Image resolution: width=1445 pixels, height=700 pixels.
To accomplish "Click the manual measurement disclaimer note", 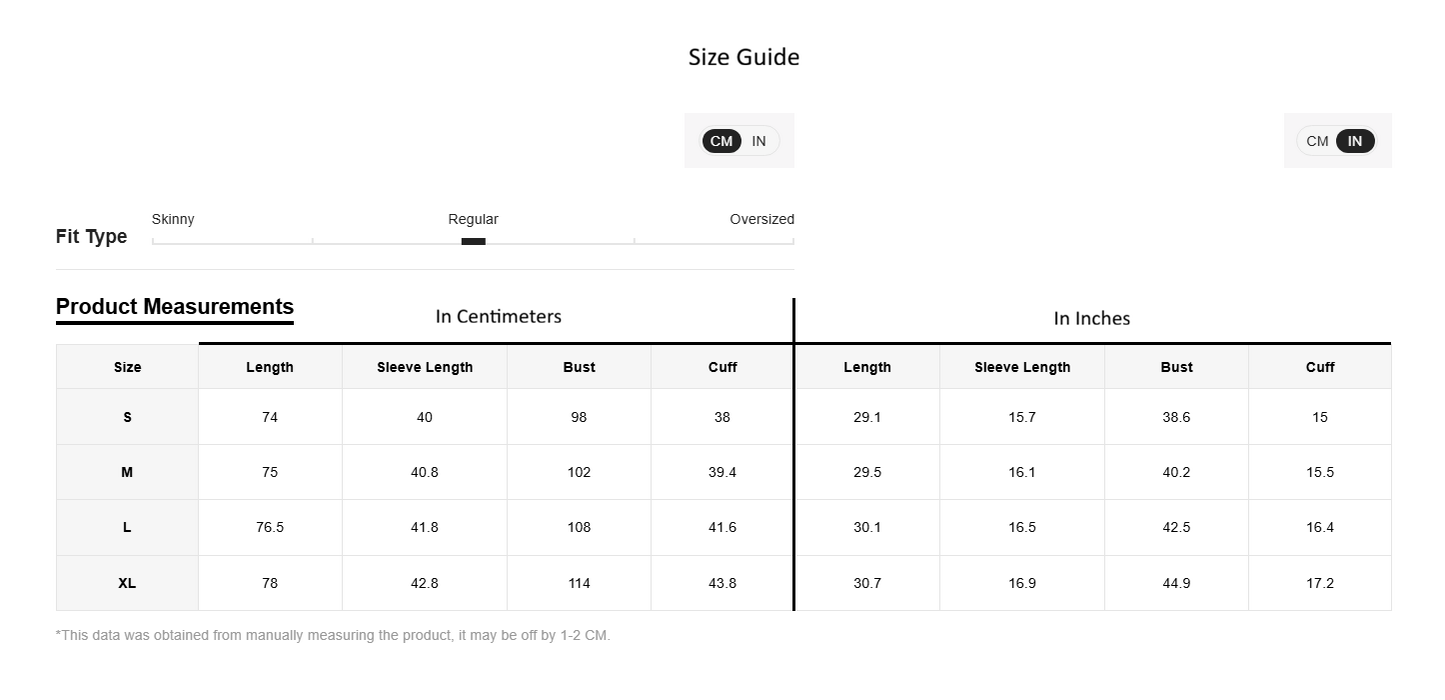I will pyautogui.click(x=333, y=635).
